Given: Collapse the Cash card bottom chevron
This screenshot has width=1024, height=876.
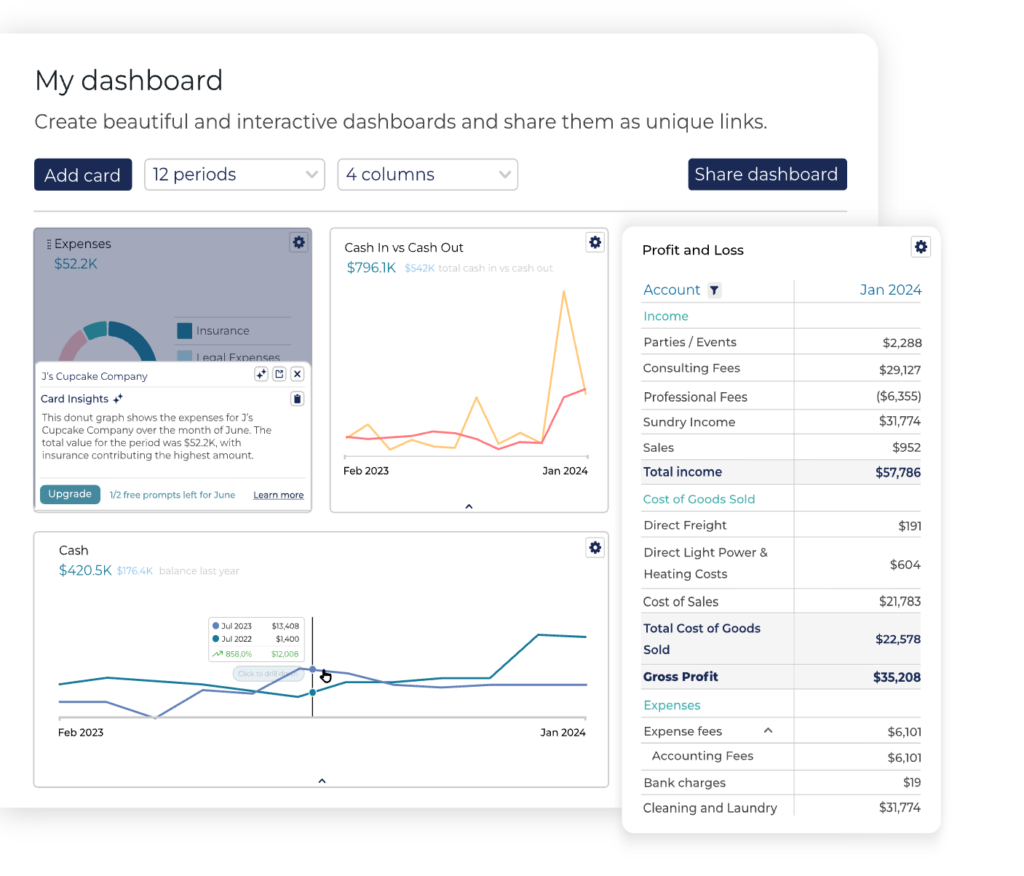Looking at the screenshot, I should (322, 781).
